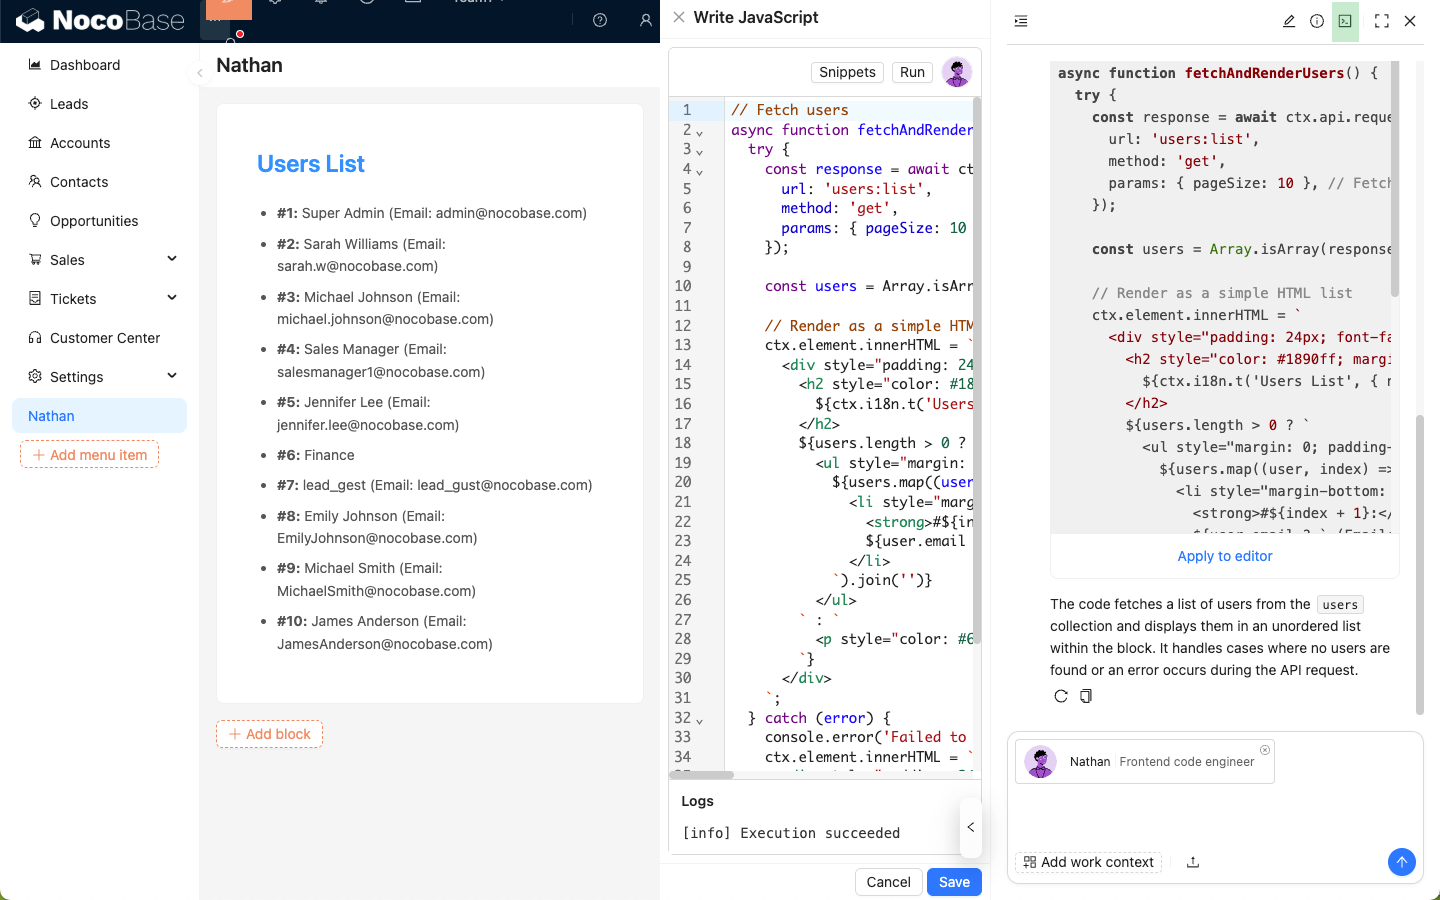Image resolution: width=1440 pixels, height=900 pixels.
Task: Click the pencil edit icon in chat header
Action: coord(1289,21)
